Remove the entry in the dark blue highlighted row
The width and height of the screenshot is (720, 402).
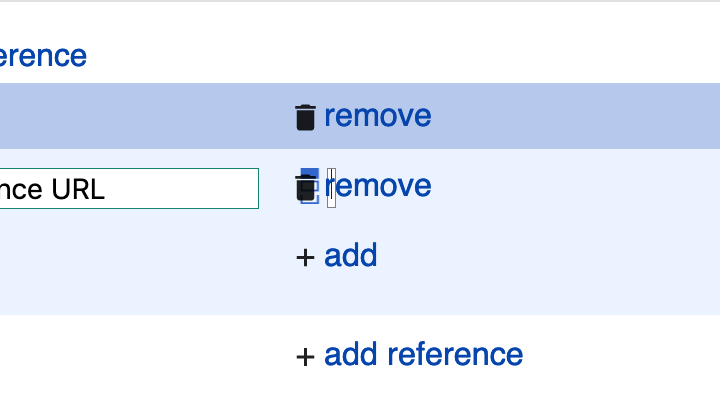pos(377,116)
